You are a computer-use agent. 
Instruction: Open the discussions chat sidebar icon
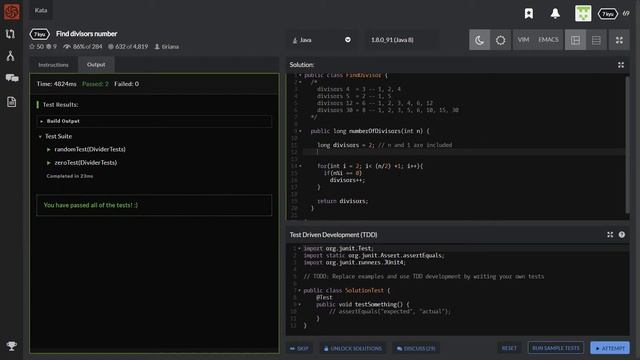(11, 78)
